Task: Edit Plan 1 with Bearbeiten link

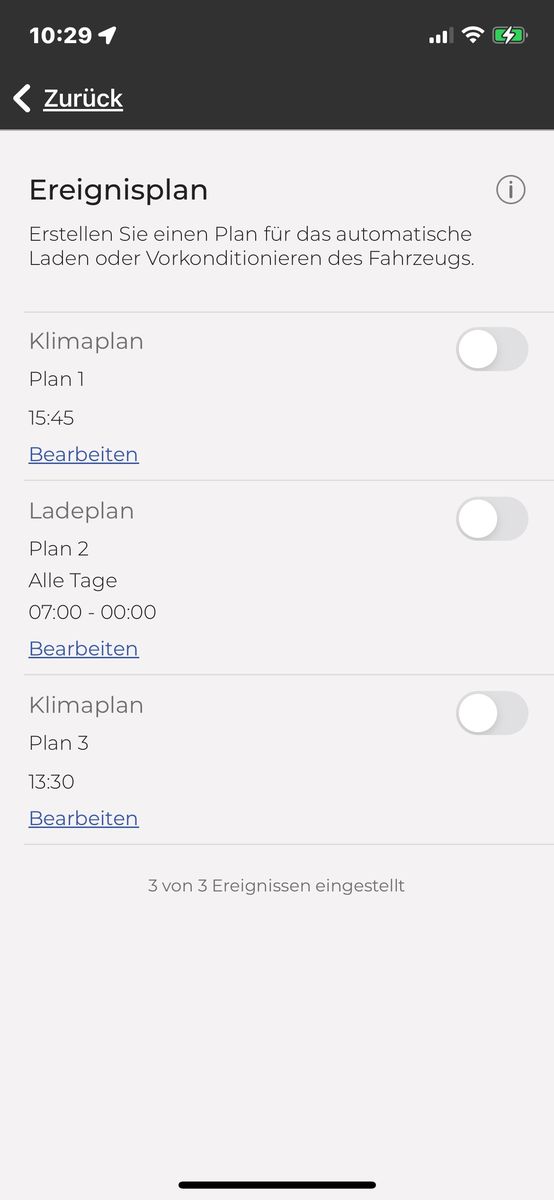Action: point(84,454)
